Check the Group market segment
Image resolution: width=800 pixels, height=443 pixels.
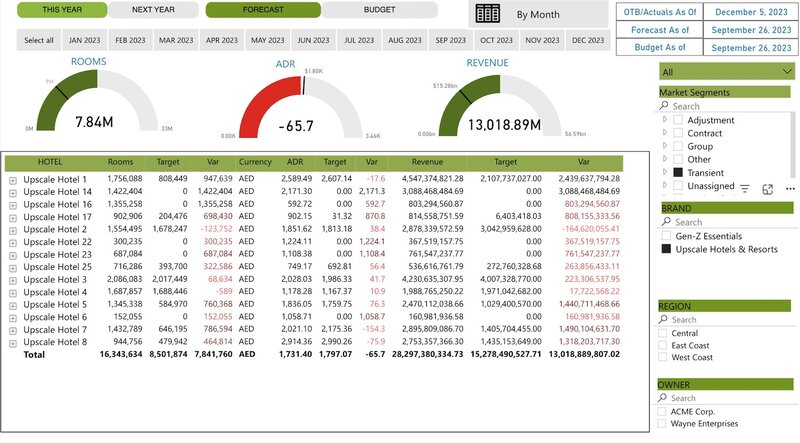point(678,146)
